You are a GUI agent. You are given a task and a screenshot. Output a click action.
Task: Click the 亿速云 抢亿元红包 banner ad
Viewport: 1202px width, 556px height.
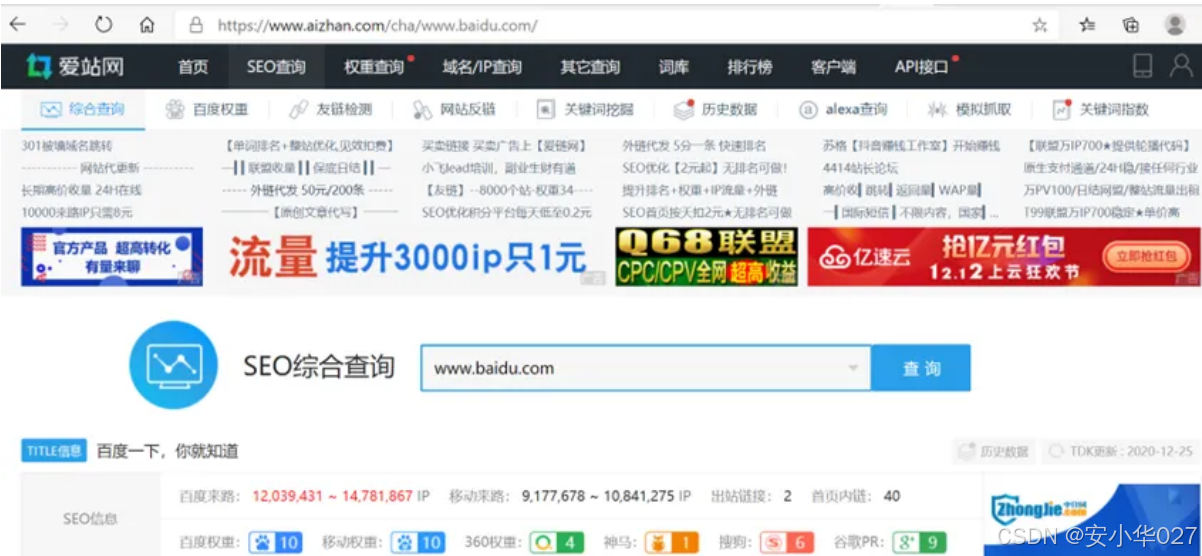tap(1004, 257)
